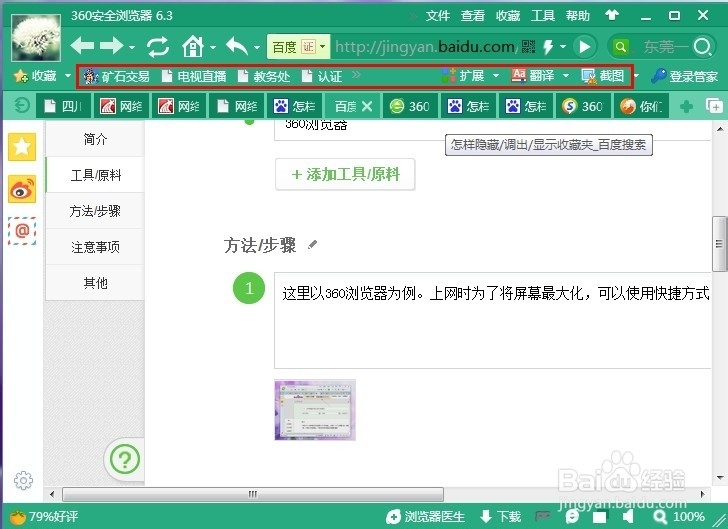This screenshot has height=529, width=728.
Task: Click the 79%好评 rating in status bar
Action: [x=44, y=516]
